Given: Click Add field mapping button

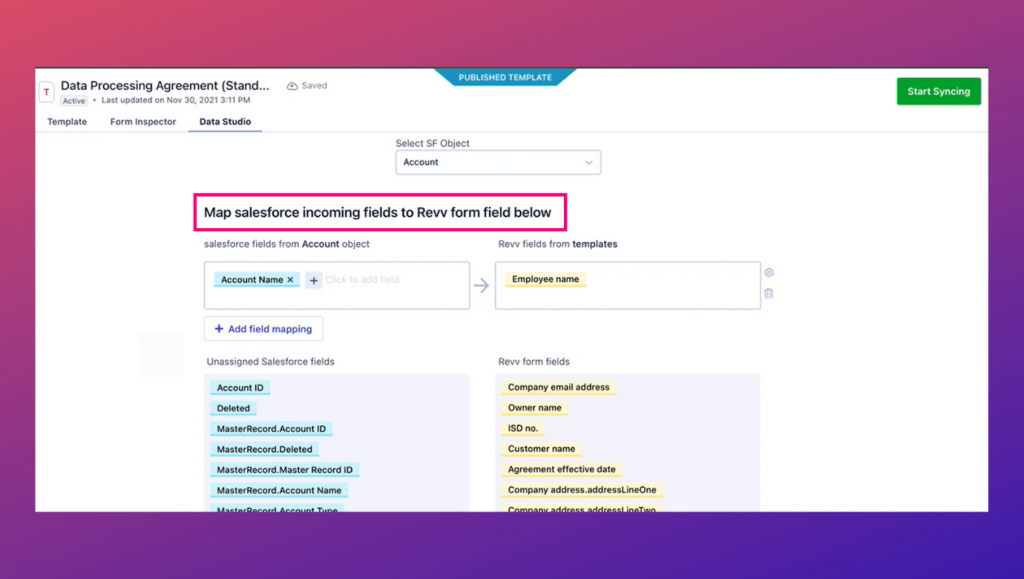Looking at the screenshot, I should 263,329.
